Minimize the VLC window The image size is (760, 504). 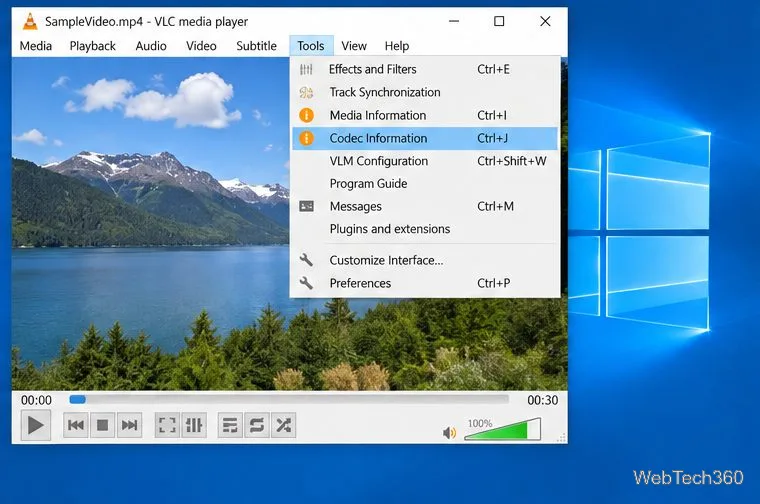[454, 21]
